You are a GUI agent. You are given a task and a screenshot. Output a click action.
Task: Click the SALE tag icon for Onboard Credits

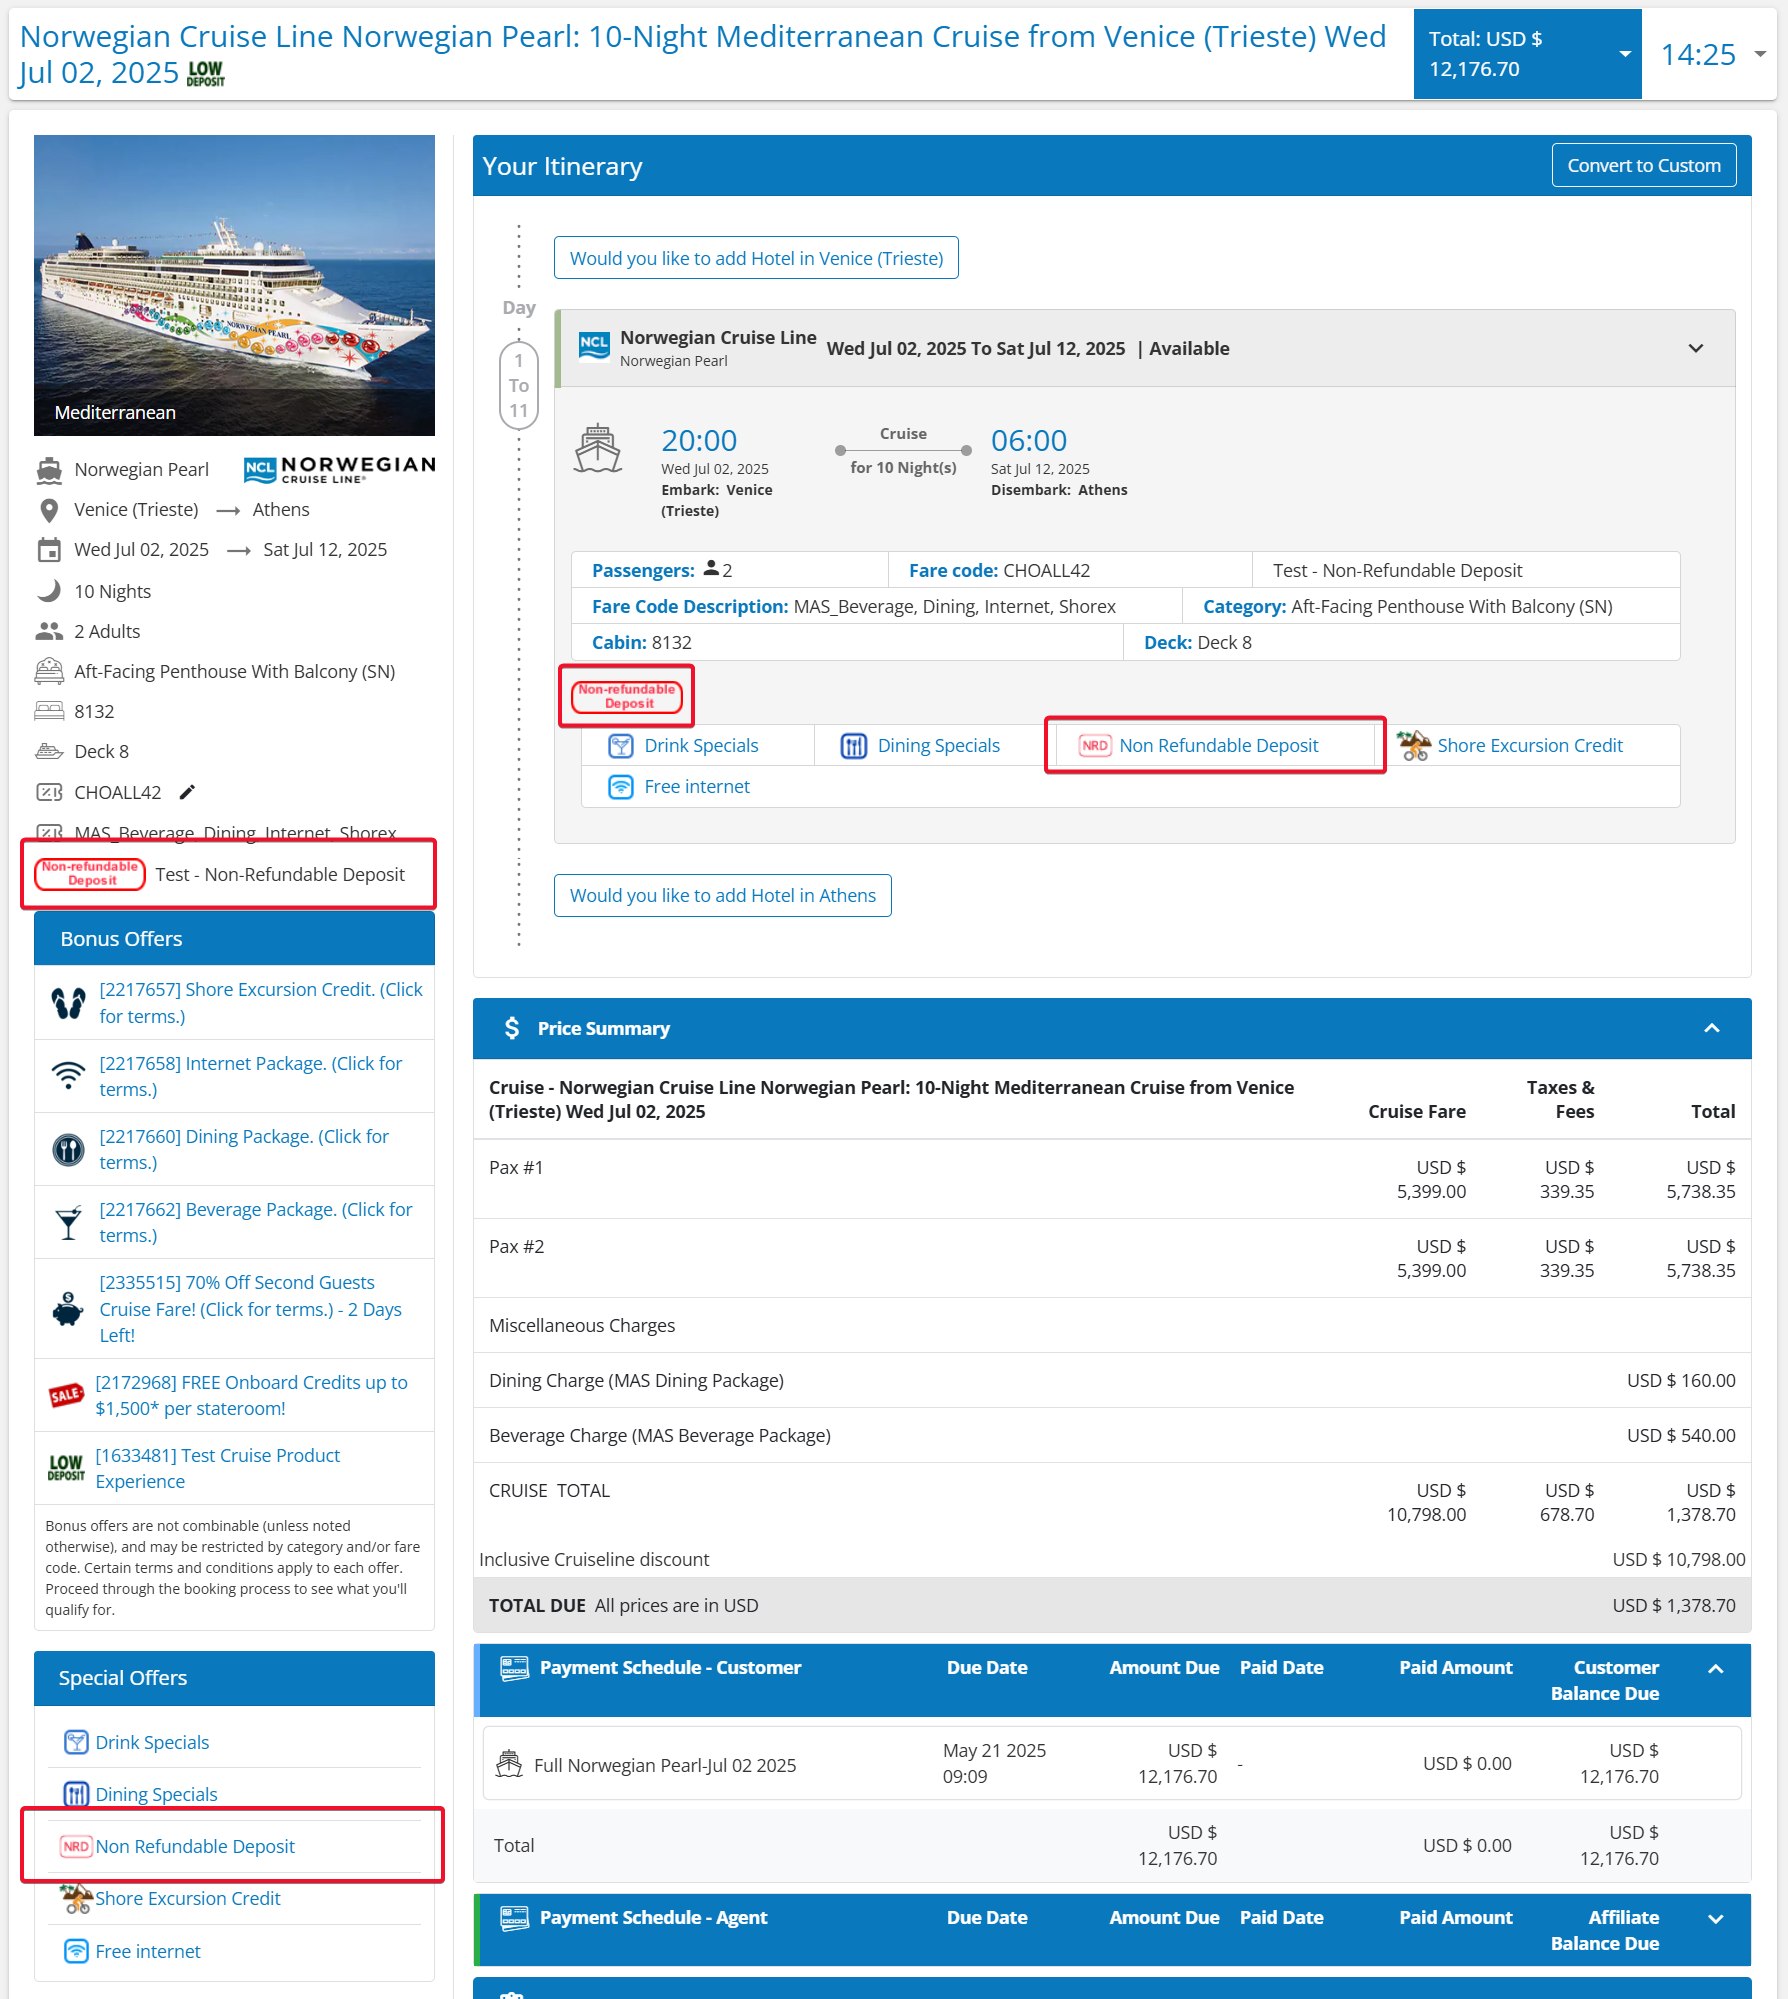pyautogui.click(x=66, y=1395)
